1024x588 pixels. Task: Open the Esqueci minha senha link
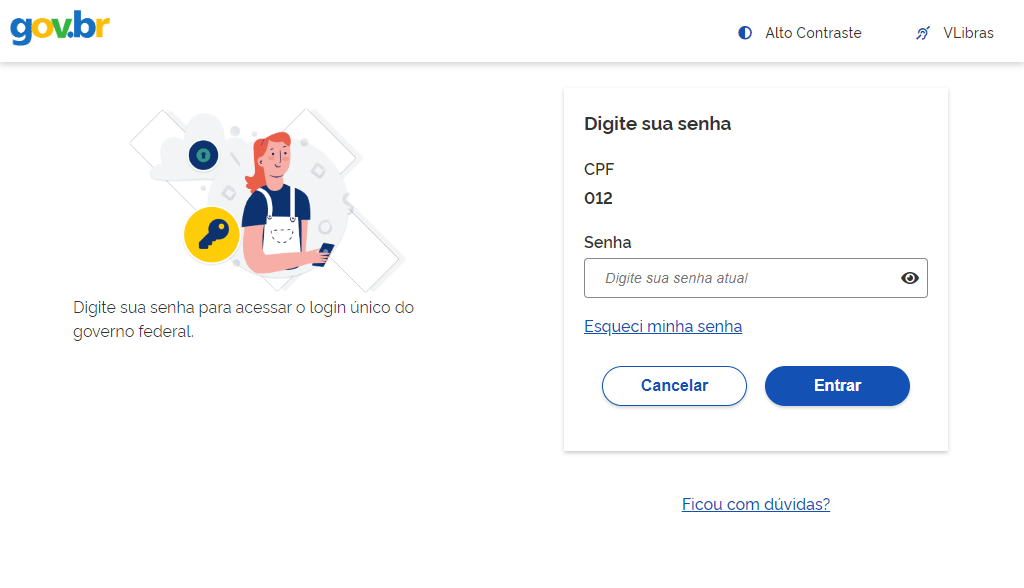coord(663,326)
